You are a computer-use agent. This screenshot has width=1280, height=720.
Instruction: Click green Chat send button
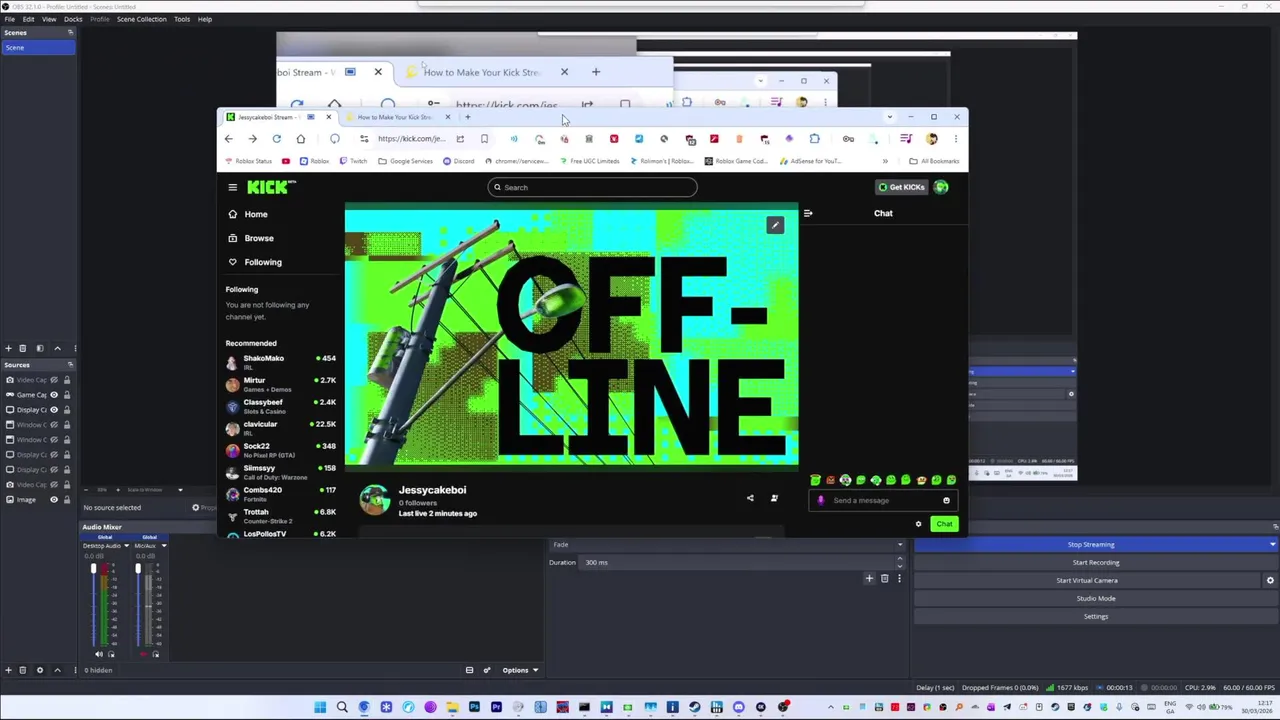pos(944,524)
